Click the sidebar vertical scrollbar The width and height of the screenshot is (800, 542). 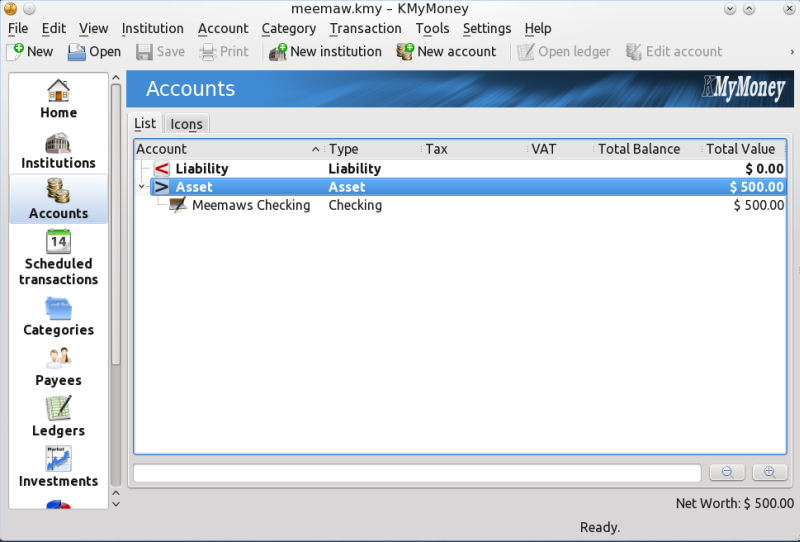coord(116,225)
